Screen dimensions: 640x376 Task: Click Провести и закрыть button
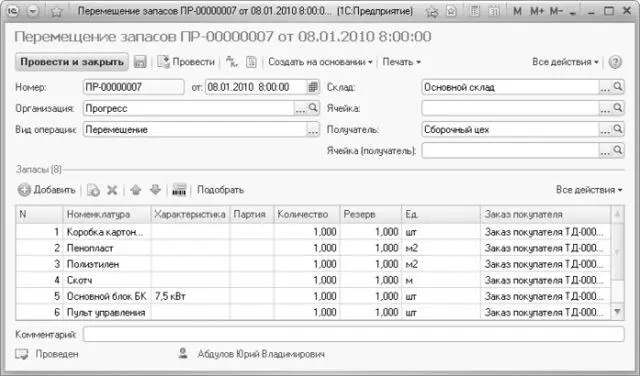pyautogui.click(x=72, y=62)
